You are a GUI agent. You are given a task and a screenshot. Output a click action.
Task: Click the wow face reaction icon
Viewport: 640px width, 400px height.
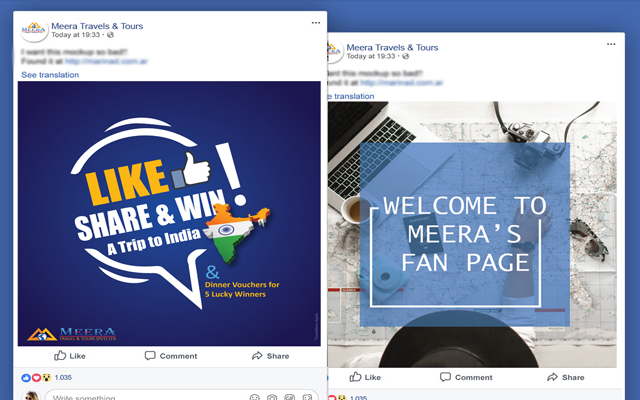pyautogui.click(x=47, y=378)
